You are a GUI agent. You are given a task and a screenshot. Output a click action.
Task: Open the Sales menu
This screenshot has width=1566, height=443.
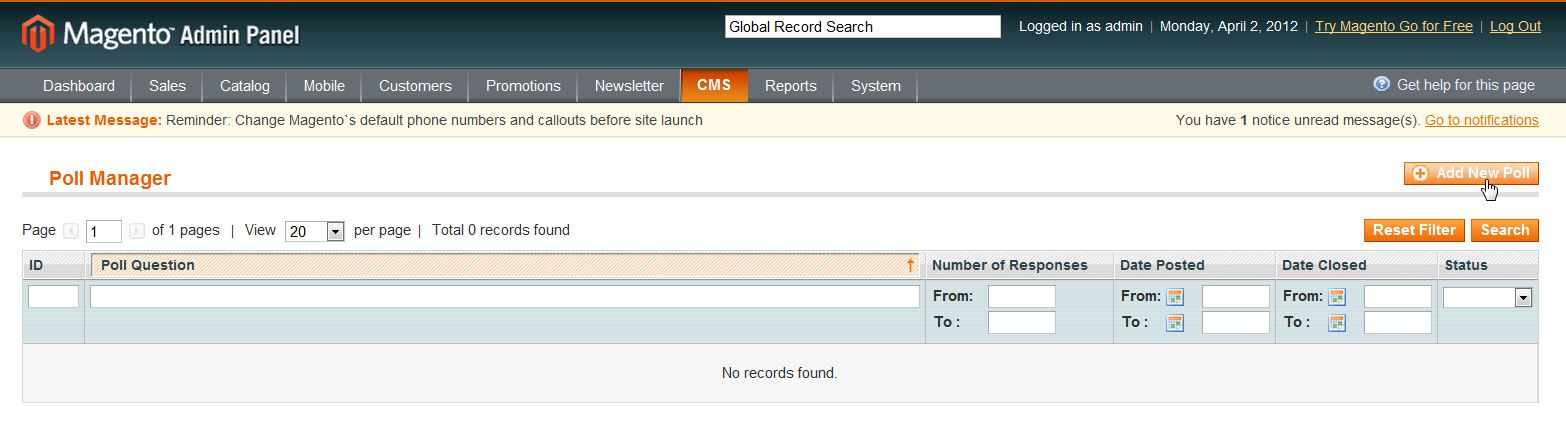point(167,86)
